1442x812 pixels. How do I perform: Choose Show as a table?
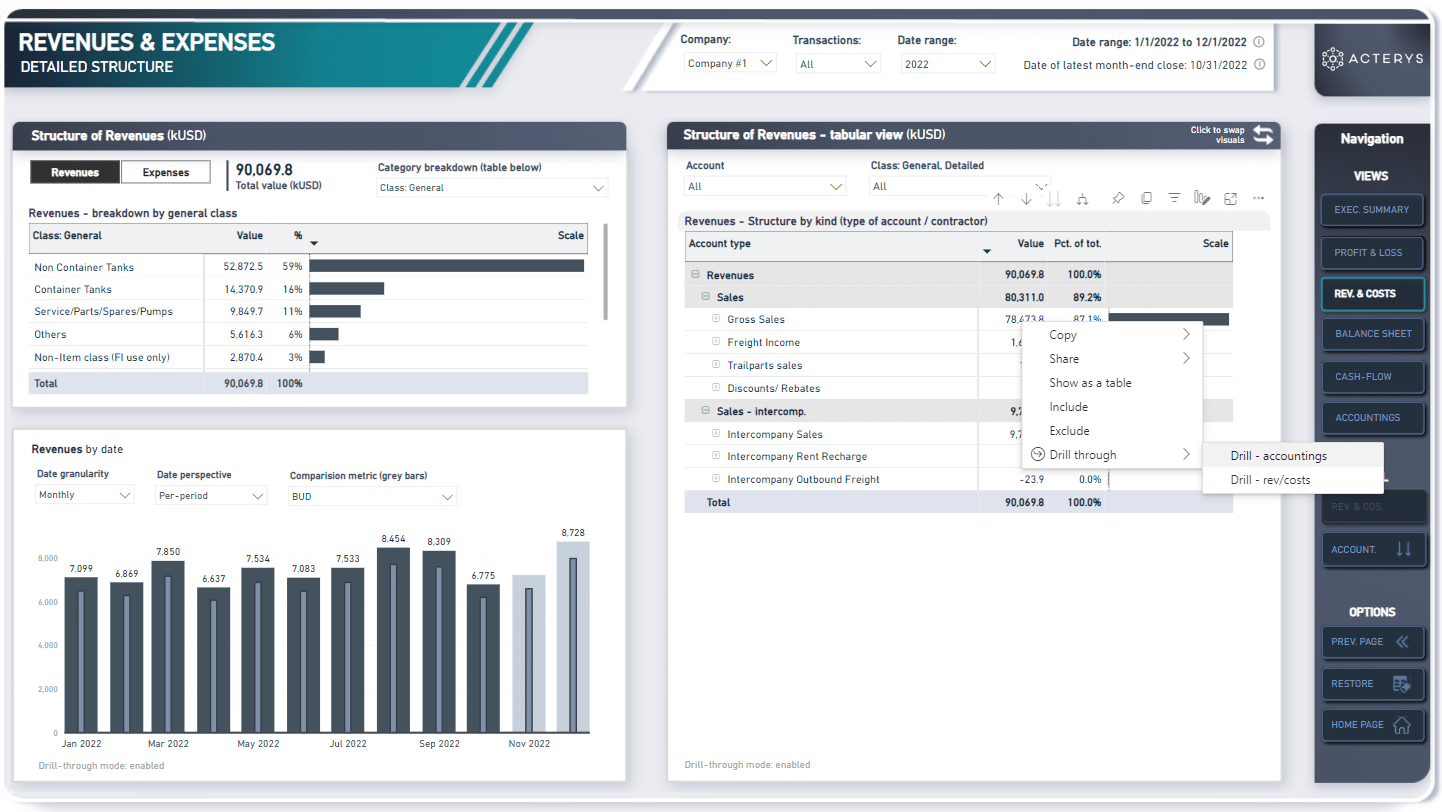click(1112, 383)
